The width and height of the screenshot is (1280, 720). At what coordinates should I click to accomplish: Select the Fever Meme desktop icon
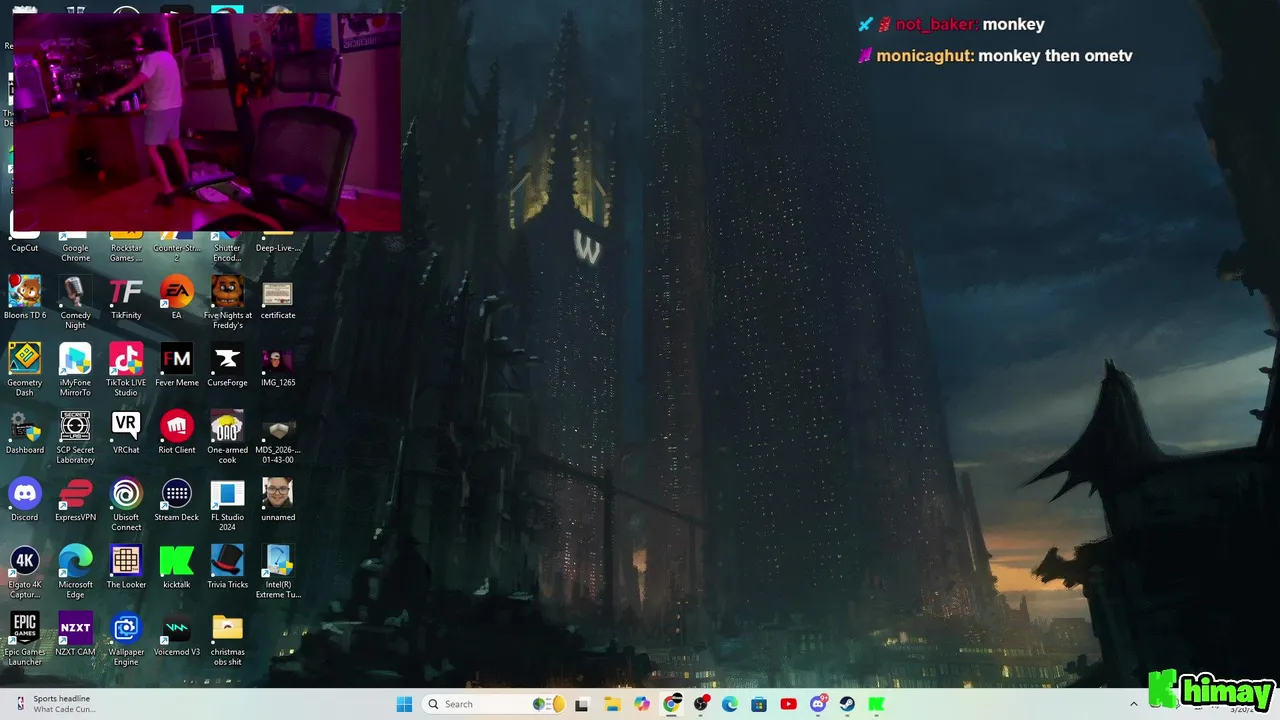[177, 366]
